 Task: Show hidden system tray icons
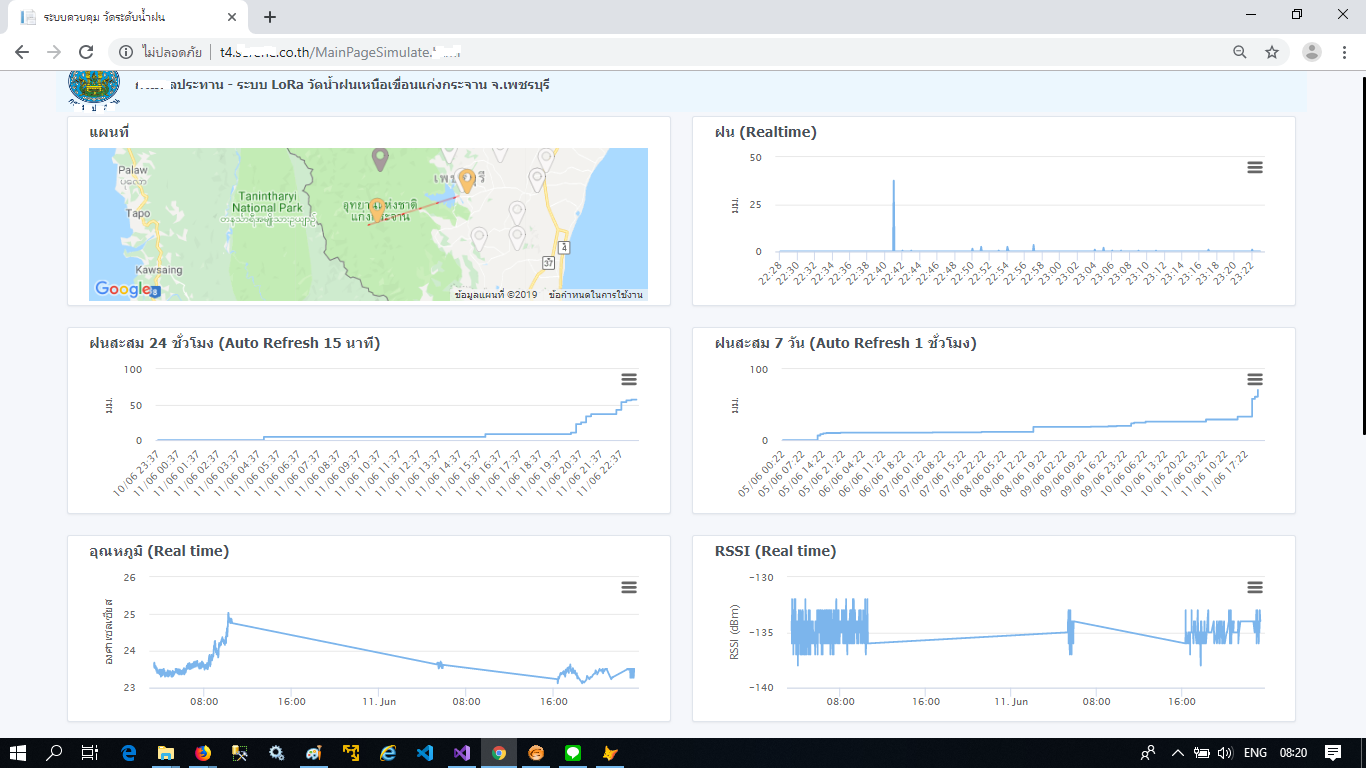point(1177,753)
